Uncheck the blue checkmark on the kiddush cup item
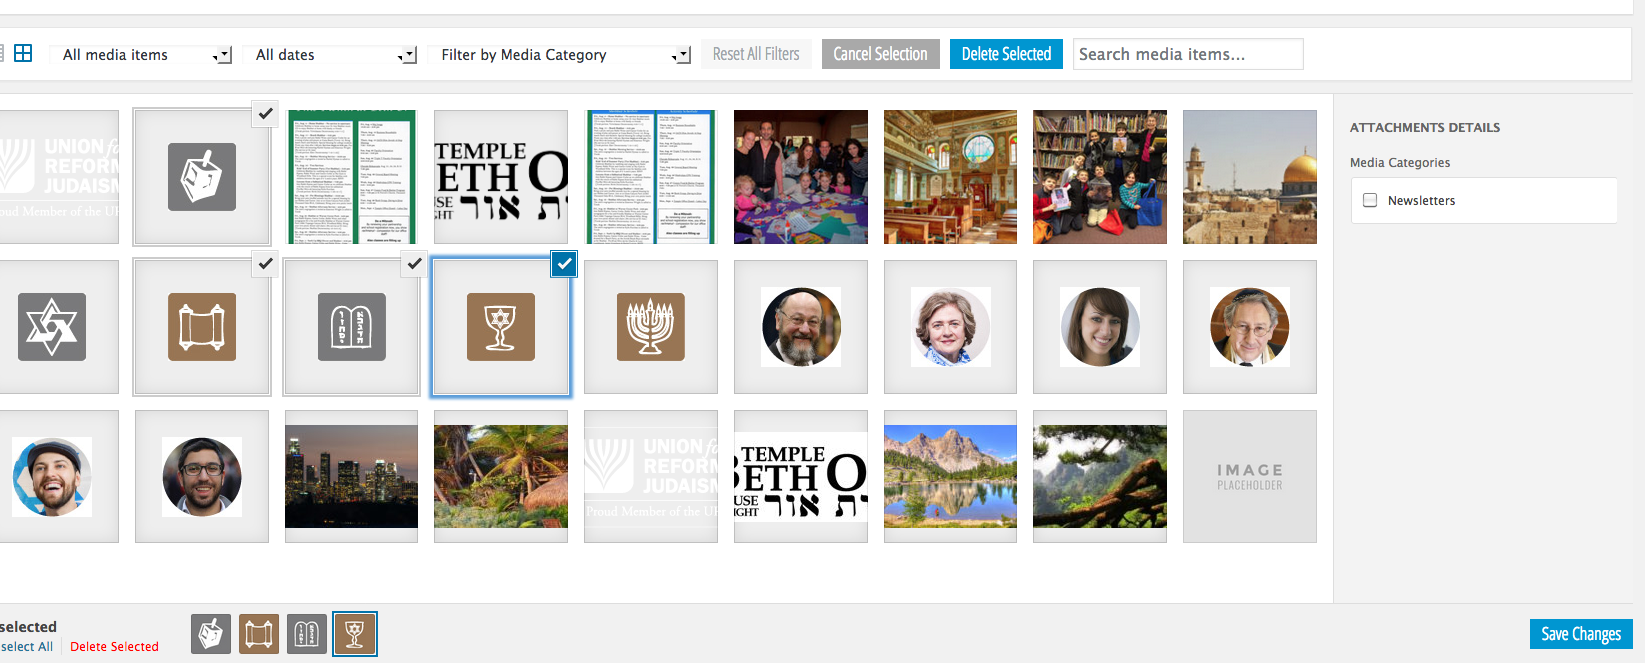1645x663 pixels. tap(564, 264)
